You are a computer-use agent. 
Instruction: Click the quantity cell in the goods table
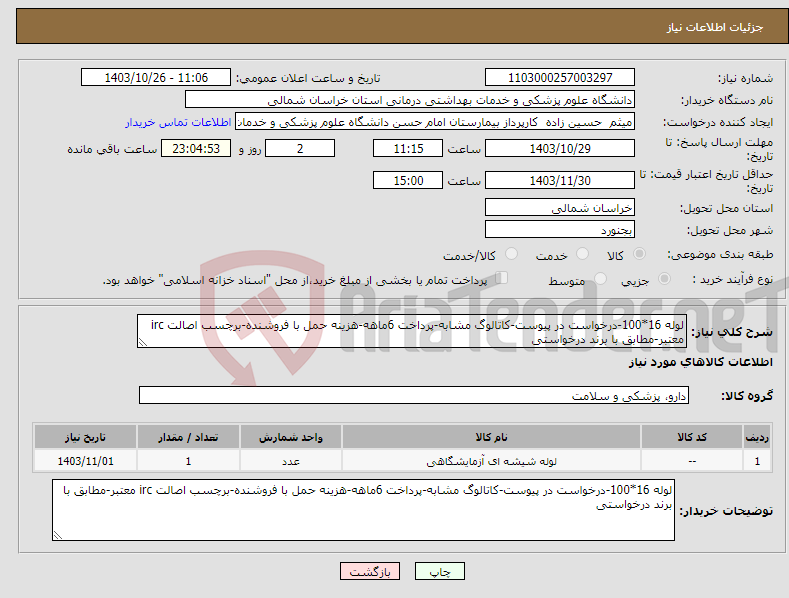click(x=188, y=461)
